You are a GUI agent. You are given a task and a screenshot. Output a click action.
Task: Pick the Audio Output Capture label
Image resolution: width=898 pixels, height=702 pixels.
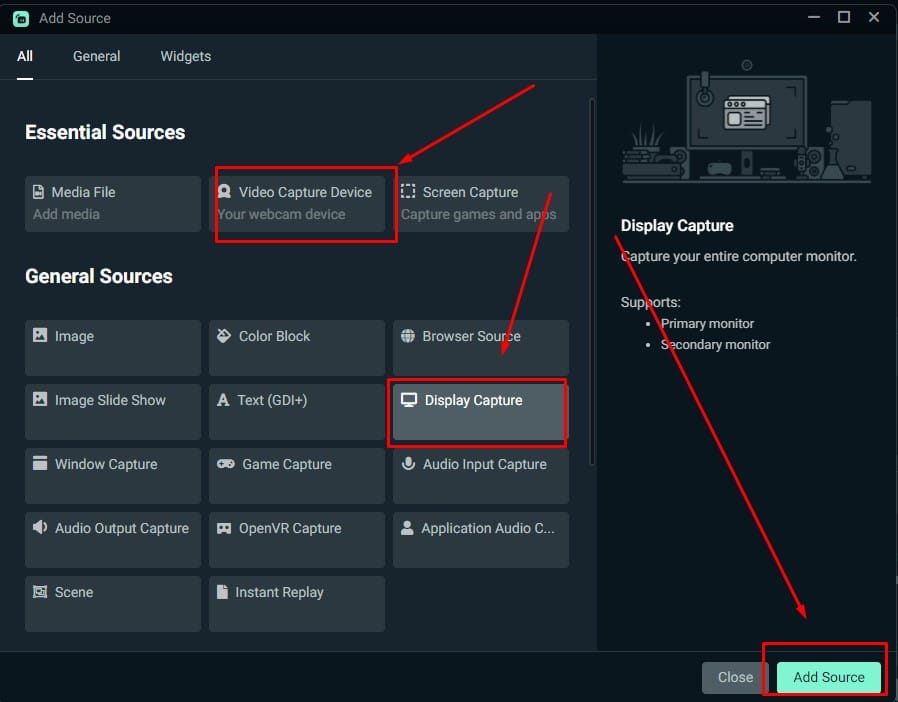[x=122, y=529]
